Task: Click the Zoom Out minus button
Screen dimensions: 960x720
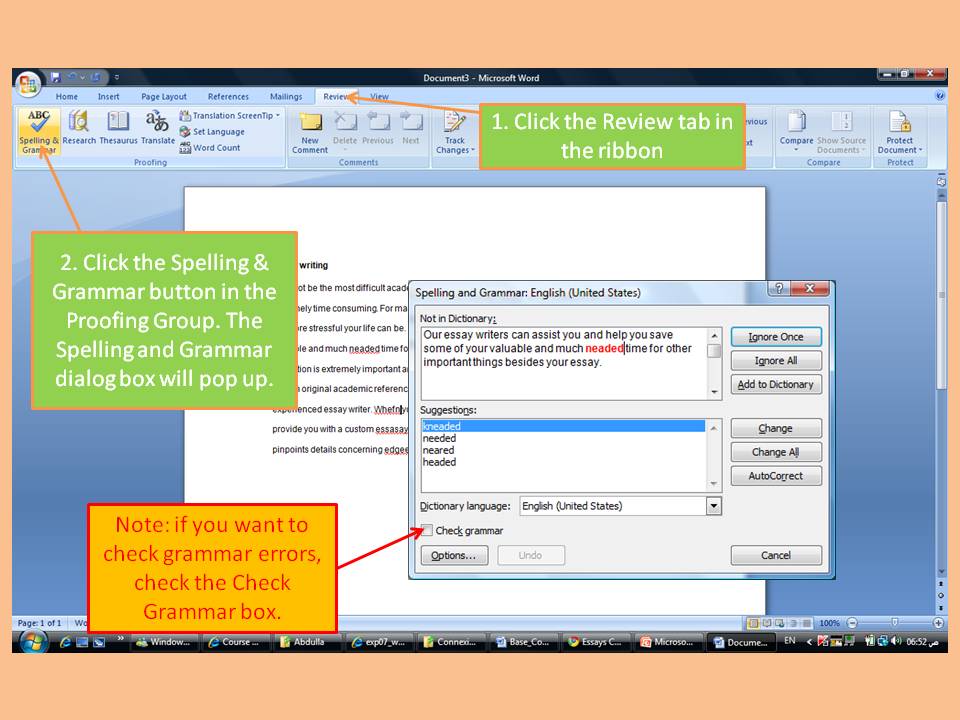Action: point(852,623)
